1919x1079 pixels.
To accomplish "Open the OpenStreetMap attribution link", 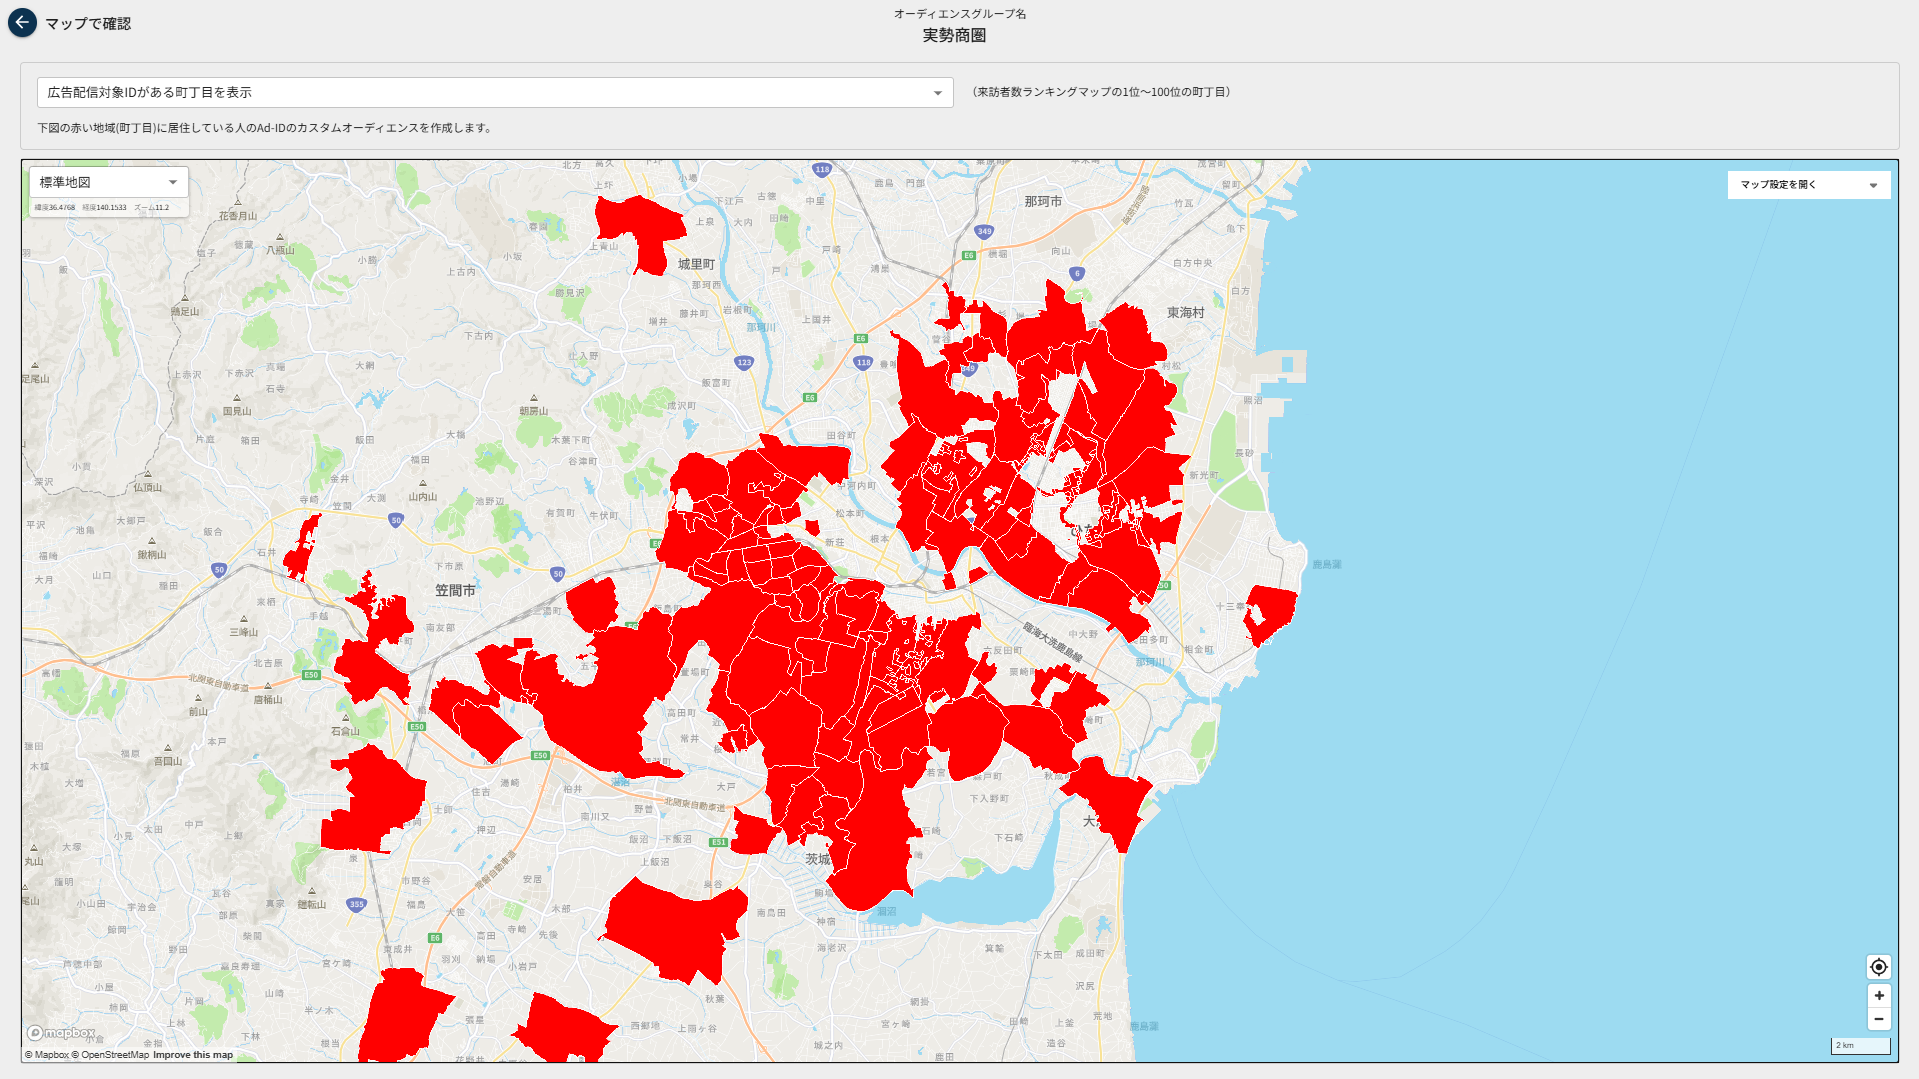I will coord(110,1055).
